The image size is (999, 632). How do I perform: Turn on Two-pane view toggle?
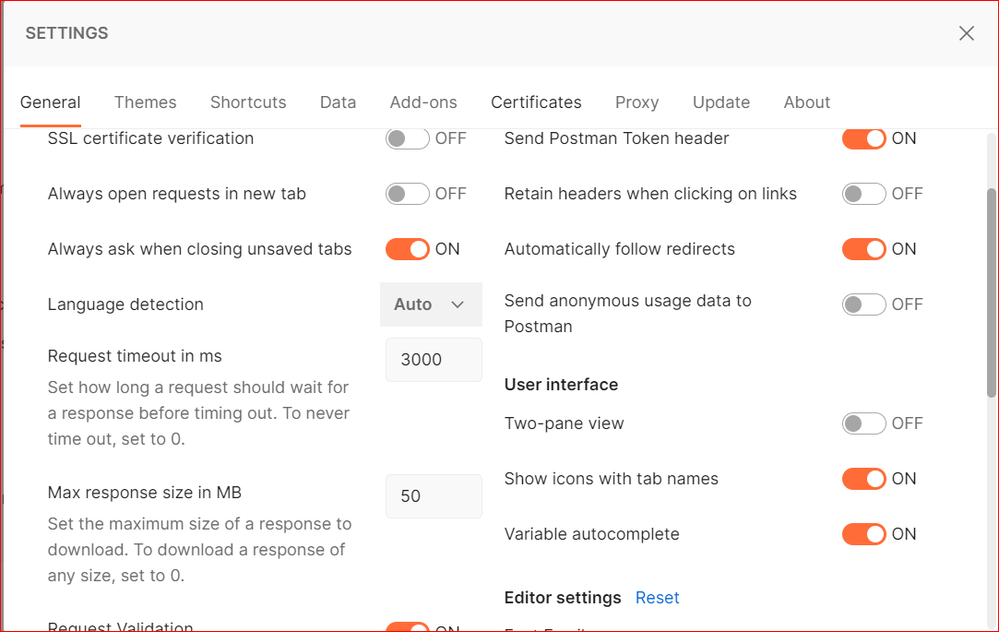(864, 424)
